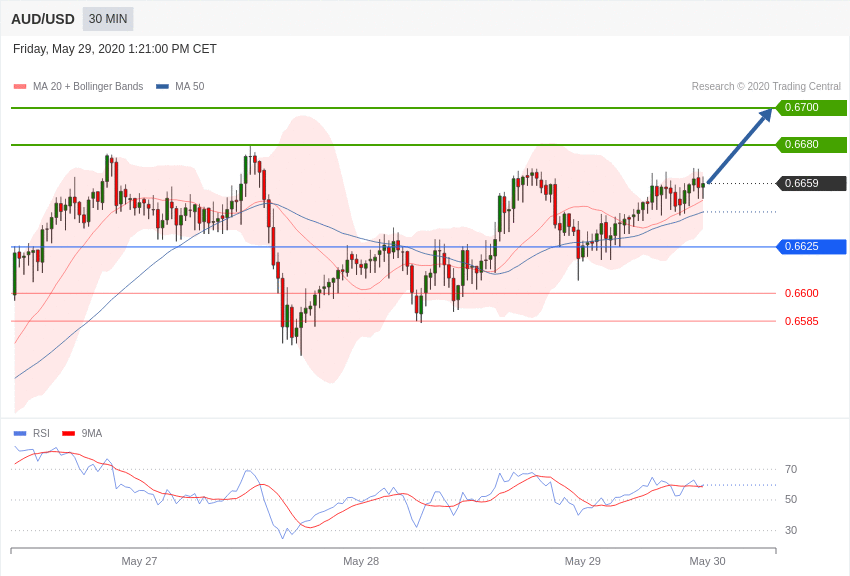The height and width of the screenshot is (576, 850).
Task: Click the RSI legend label
Action: tap(41, 433)
